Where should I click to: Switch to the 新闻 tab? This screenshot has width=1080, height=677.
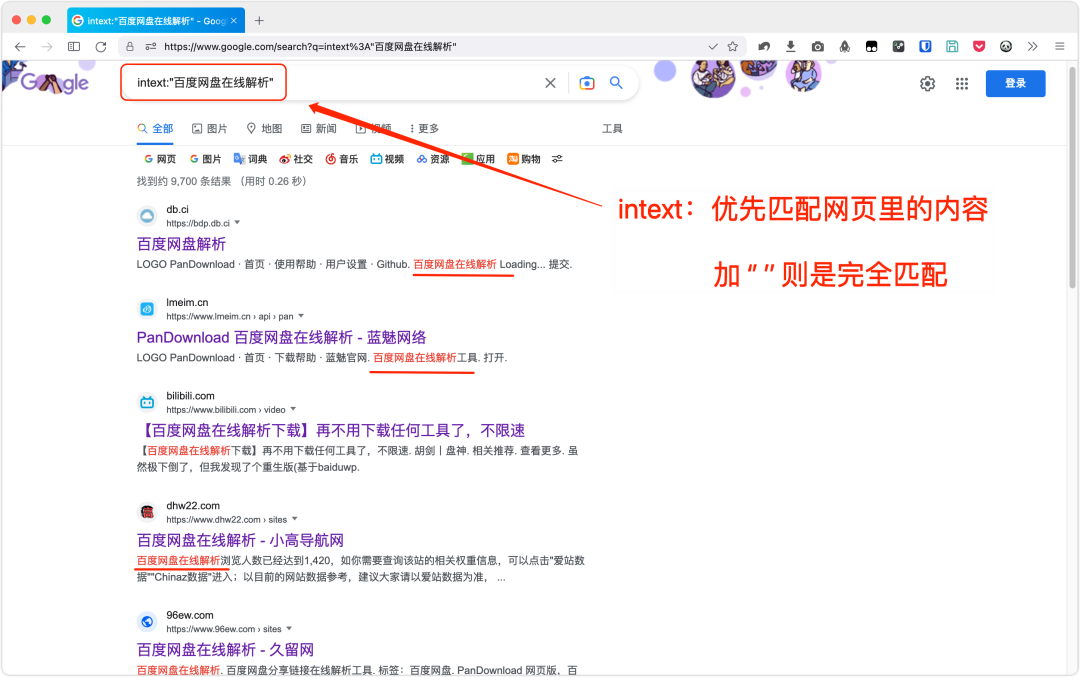point(319,129)
